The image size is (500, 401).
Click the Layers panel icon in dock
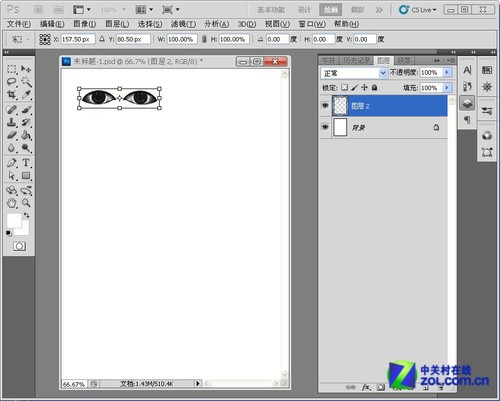click(x=467, y=103)
